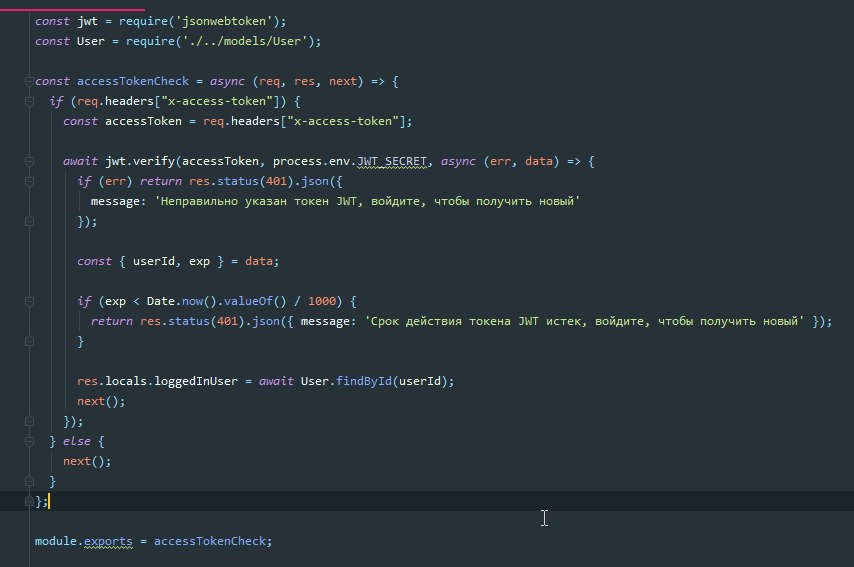Viewport: 854px width, 567px height.
Task: Click userId in the destructuring const line
Action: pos(154,261)
